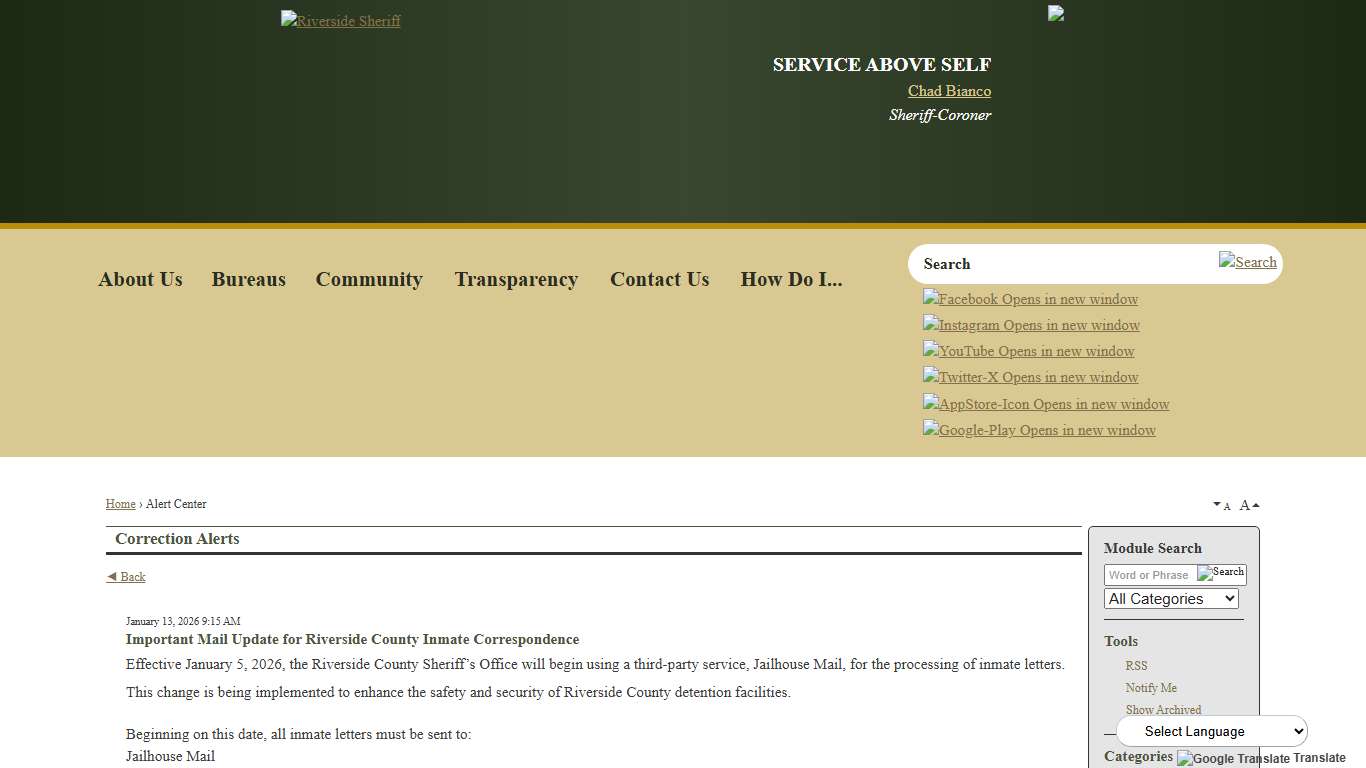Increase text size with large A control
The image size is (1366, 768).
pos(1247,505)
